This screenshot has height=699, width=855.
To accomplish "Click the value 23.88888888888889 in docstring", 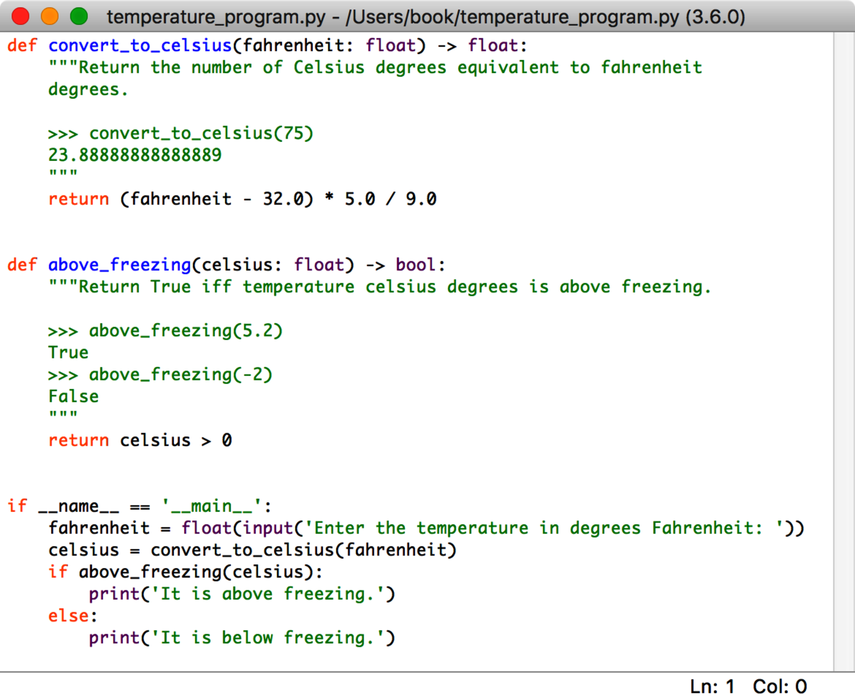I will point(135,155).
